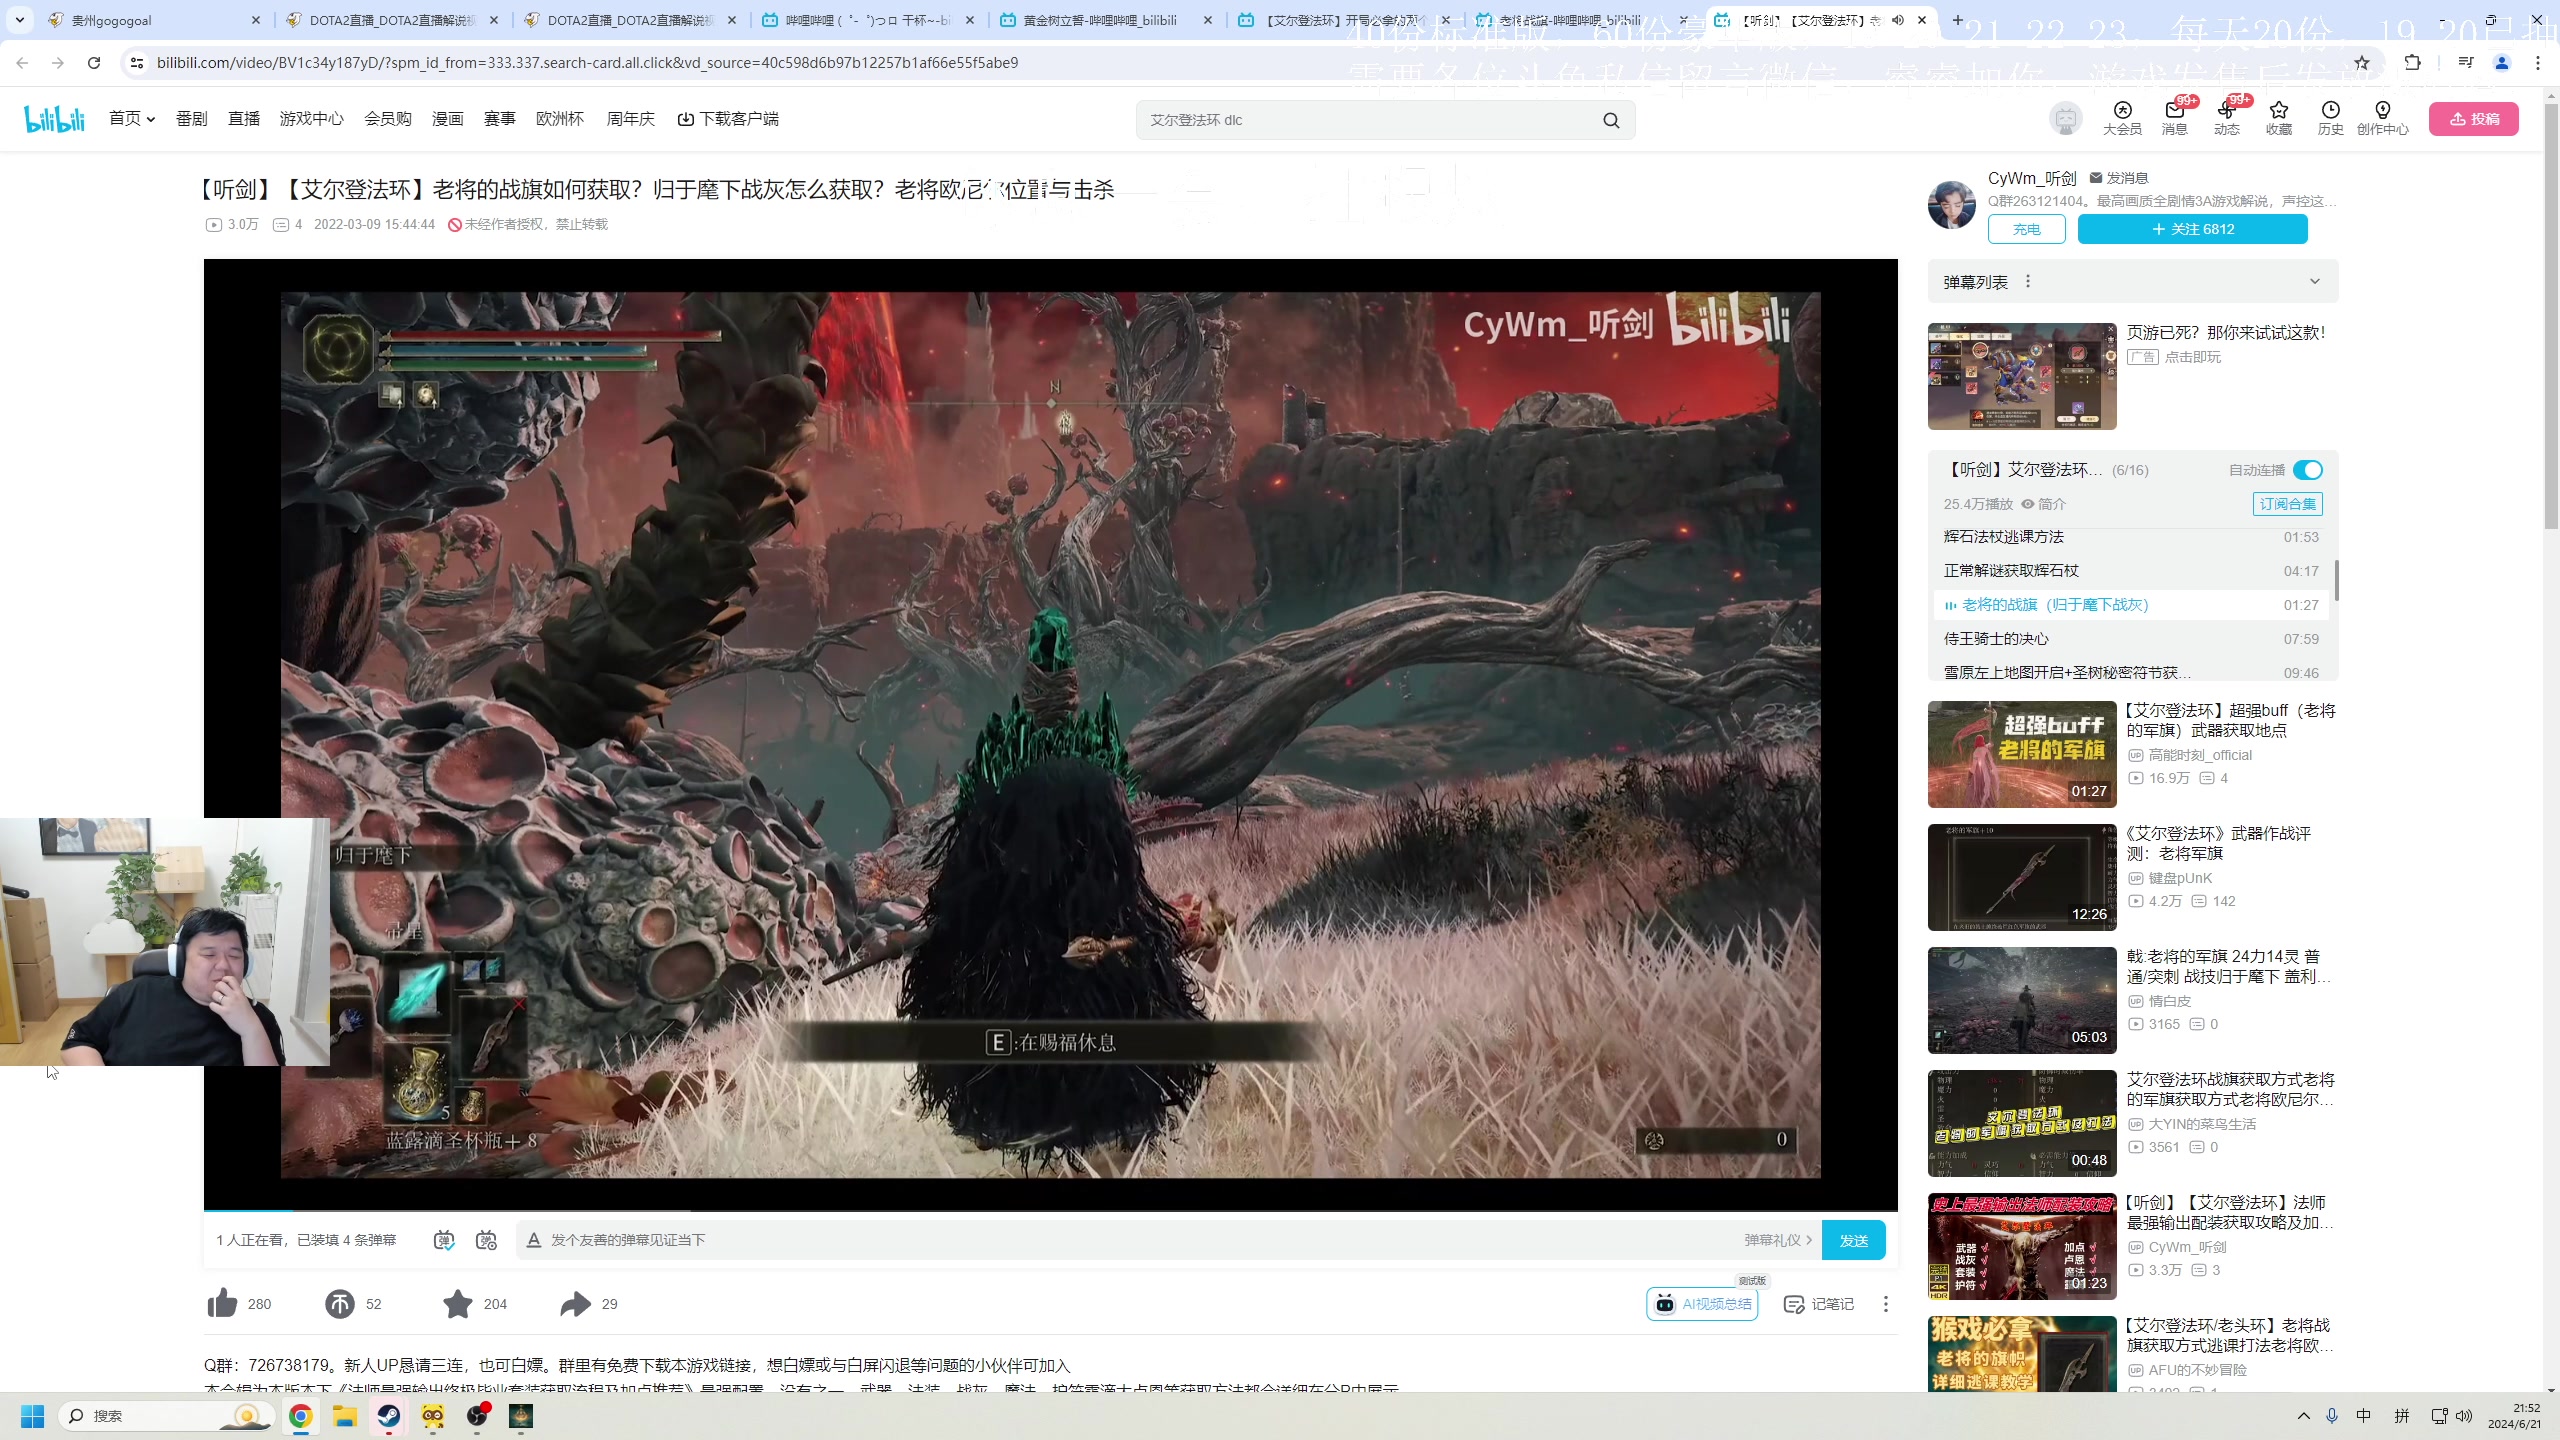Image resolution: width=2560 pixels, height=1440 pixels.
Task: Favorite the video with star icon
Action: (x=458, y=1304)
